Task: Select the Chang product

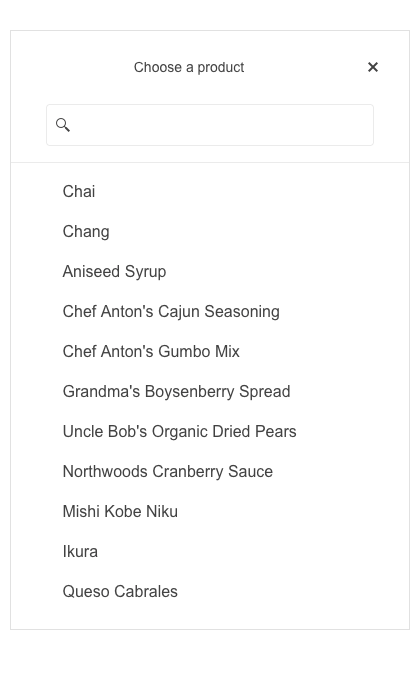Action: coord(210,231)
